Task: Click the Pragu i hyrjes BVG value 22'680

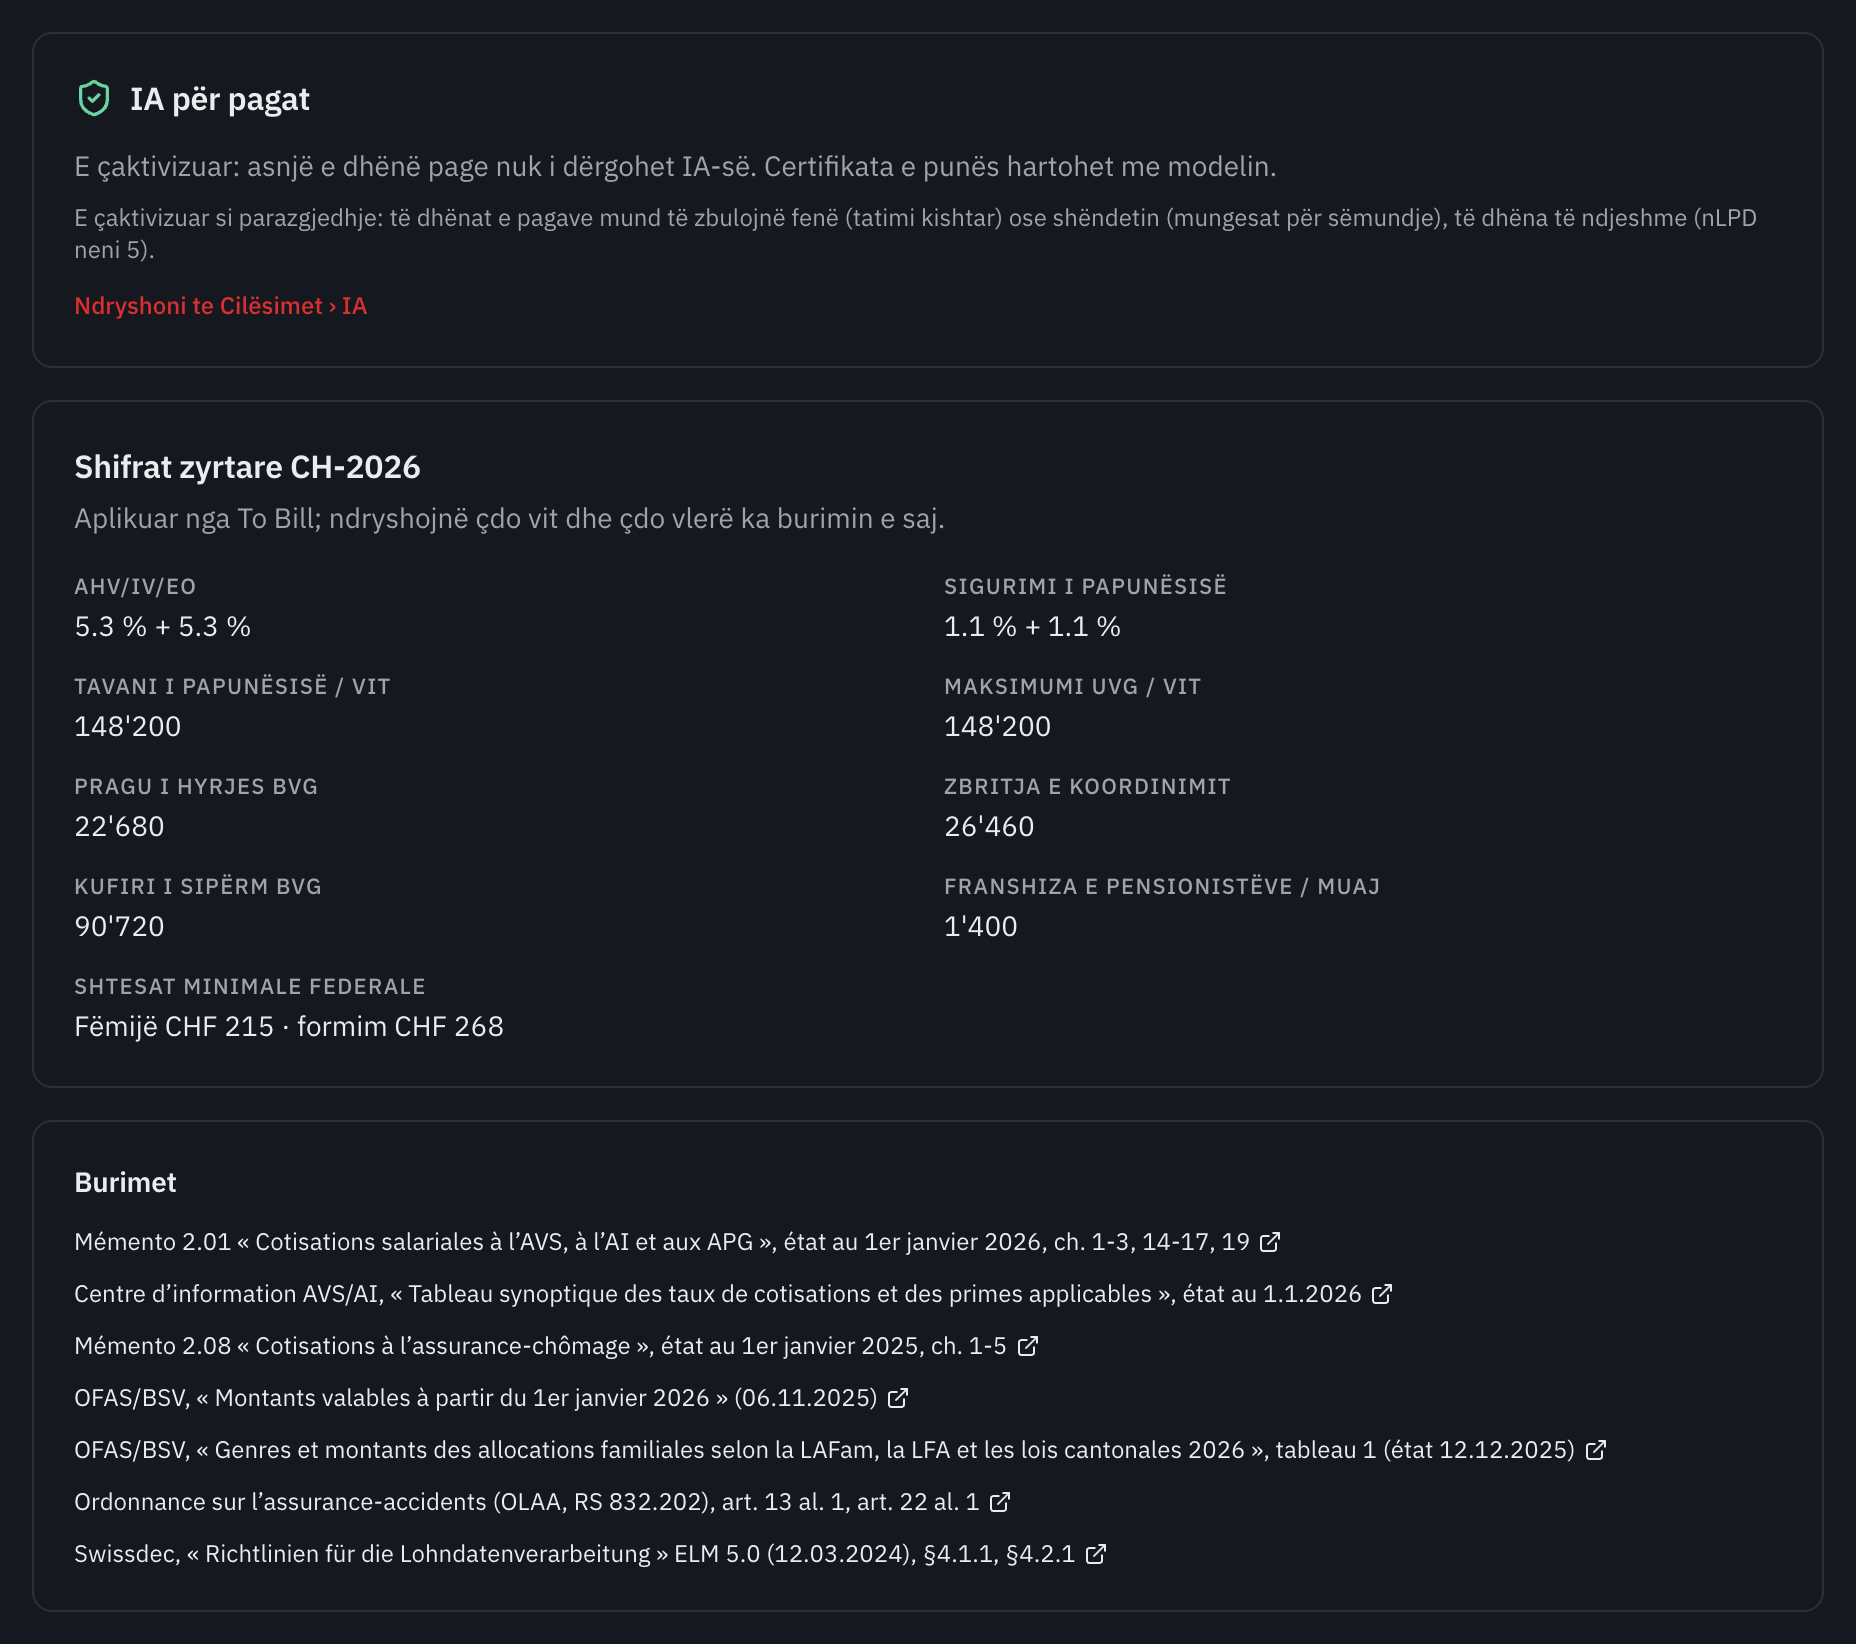Action: [119, 827]
